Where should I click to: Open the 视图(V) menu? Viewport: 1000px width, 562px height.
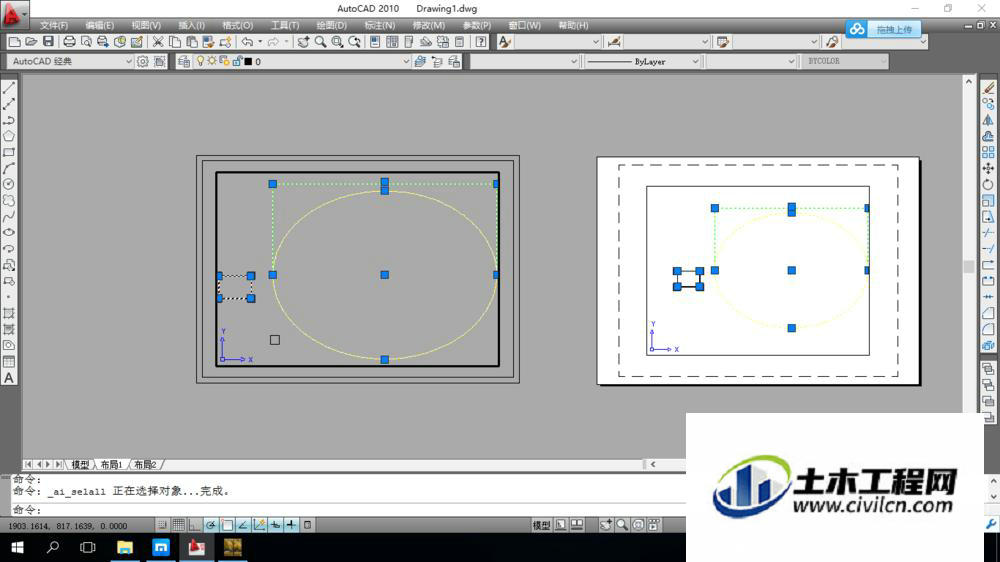coord(146,26)
